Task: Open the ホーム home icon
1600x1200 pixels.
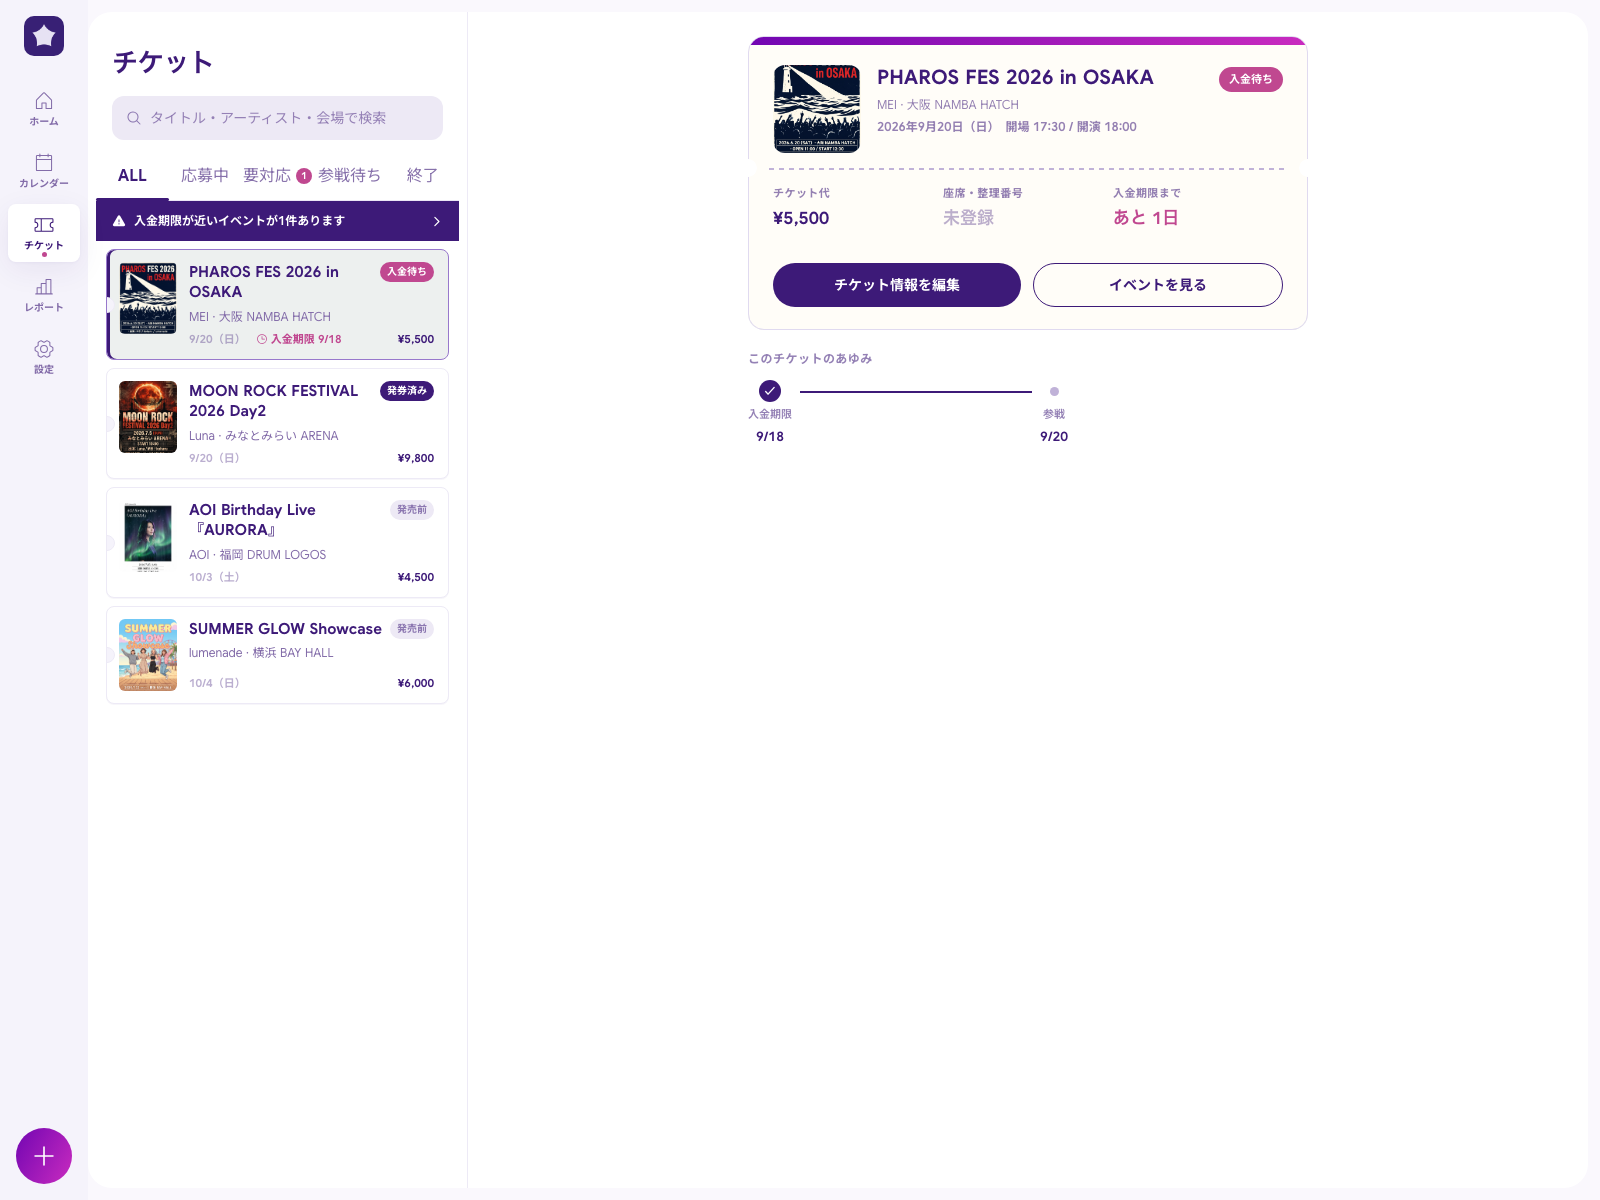Action: point(44,101)
